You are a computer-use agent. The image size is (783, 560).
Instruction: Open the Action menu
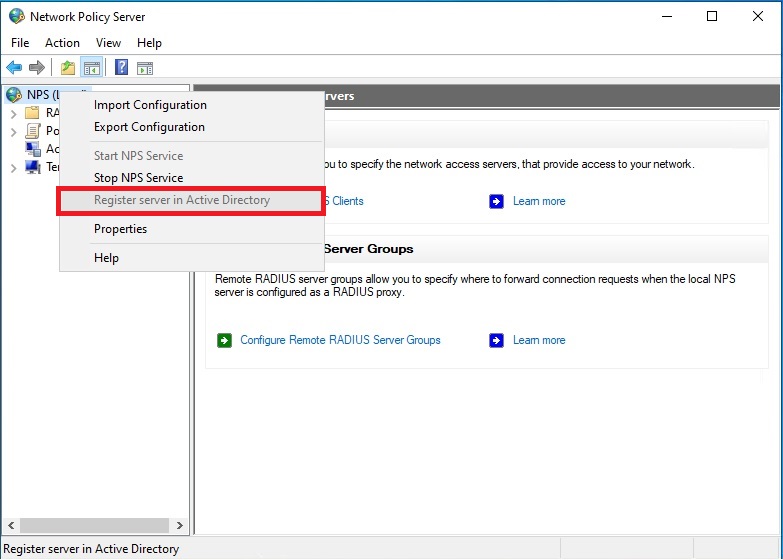click(x=62, y=43)
